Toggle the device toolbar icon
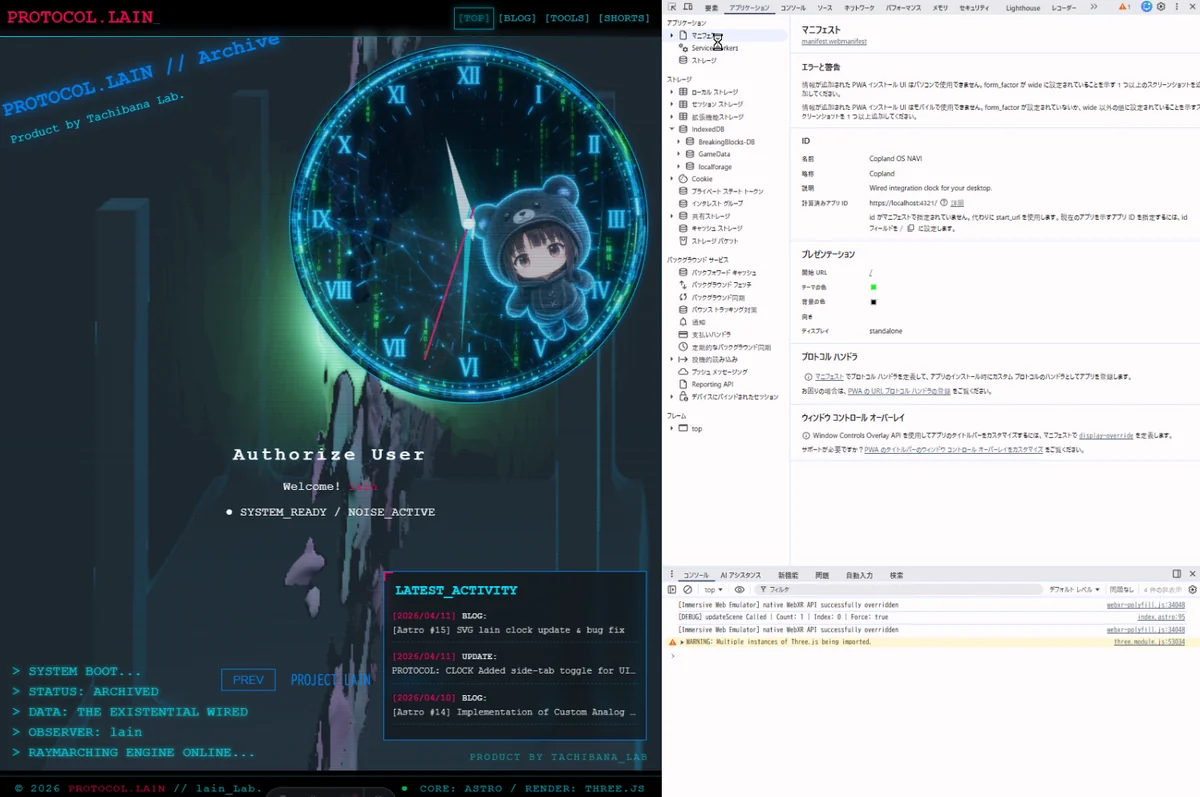 coord(688,7)
